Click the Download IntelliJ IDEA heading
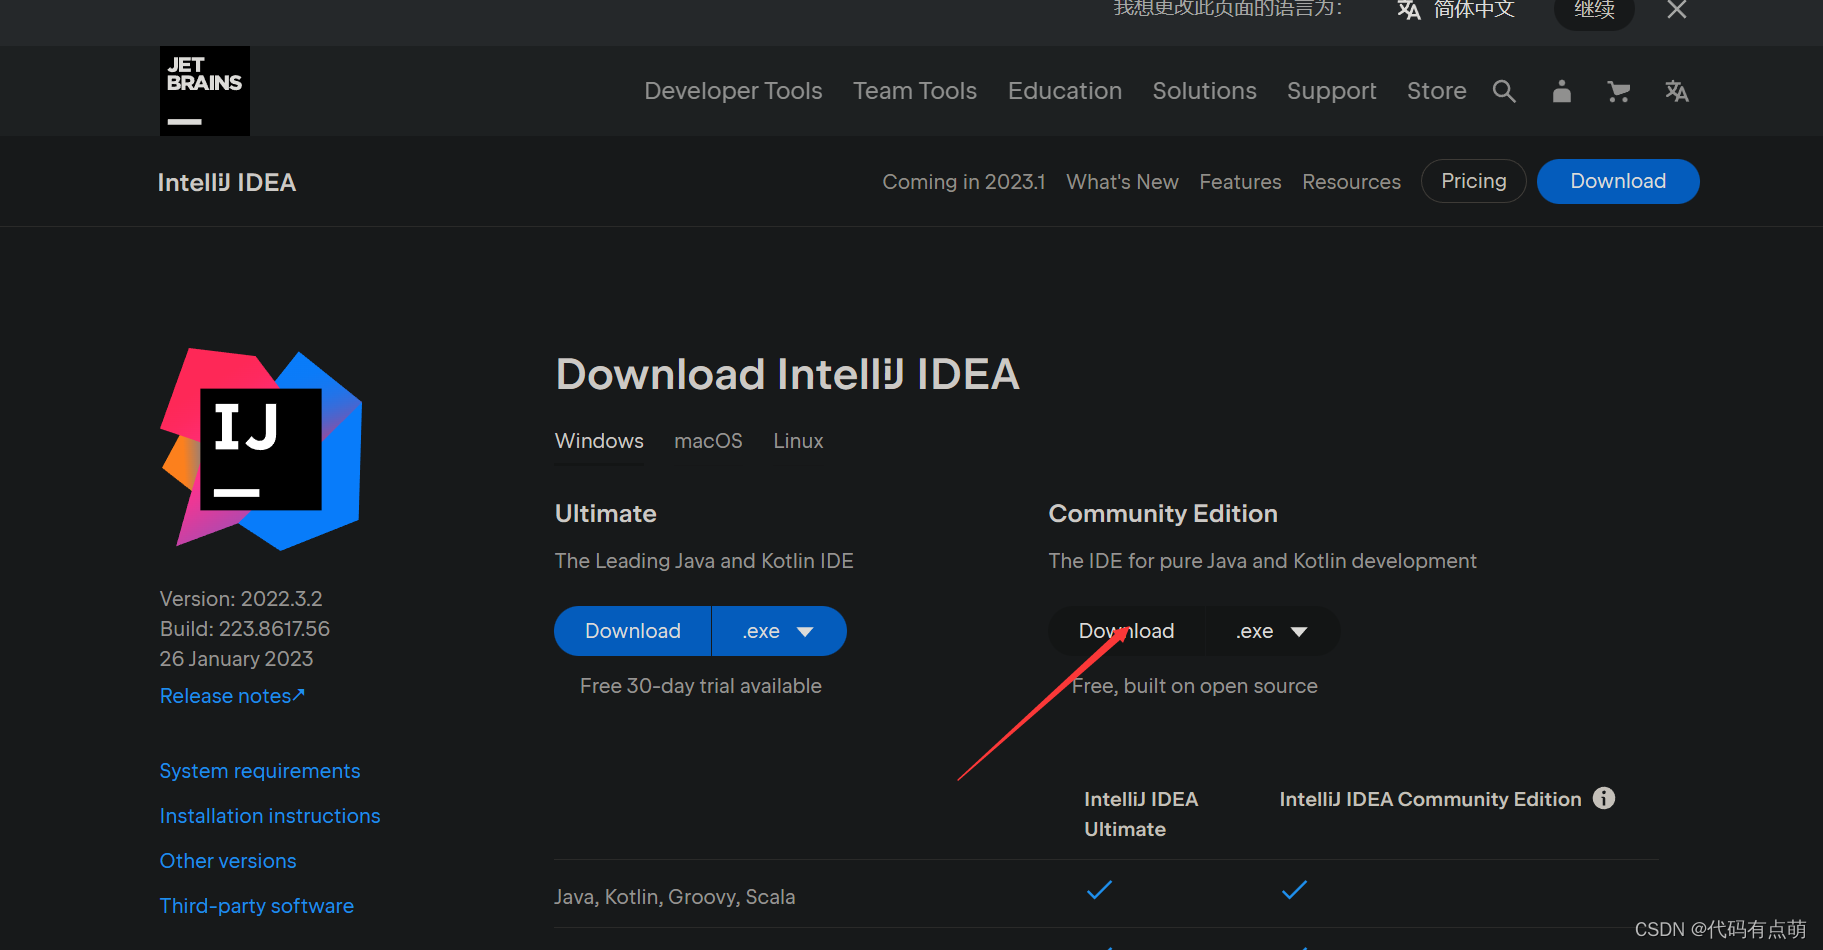This screenshot has height=950, width=1823. coord(788,374)
